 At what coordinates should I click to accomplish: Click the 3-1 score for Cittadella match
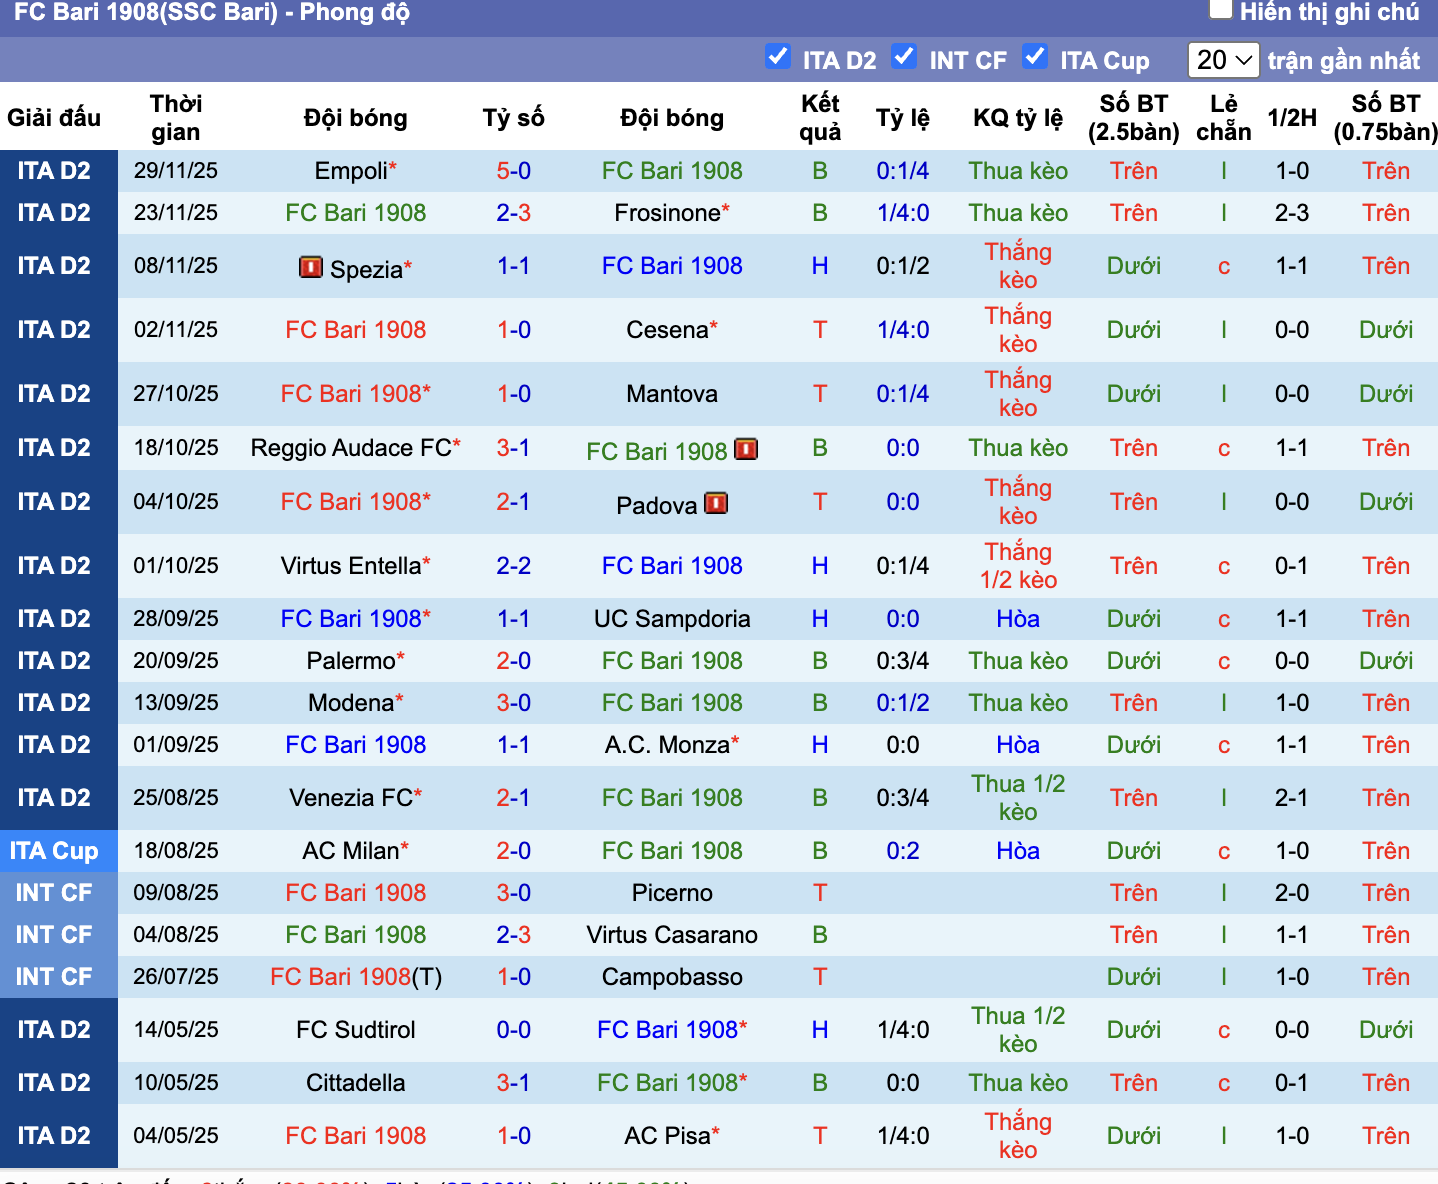pos(513,1083)
